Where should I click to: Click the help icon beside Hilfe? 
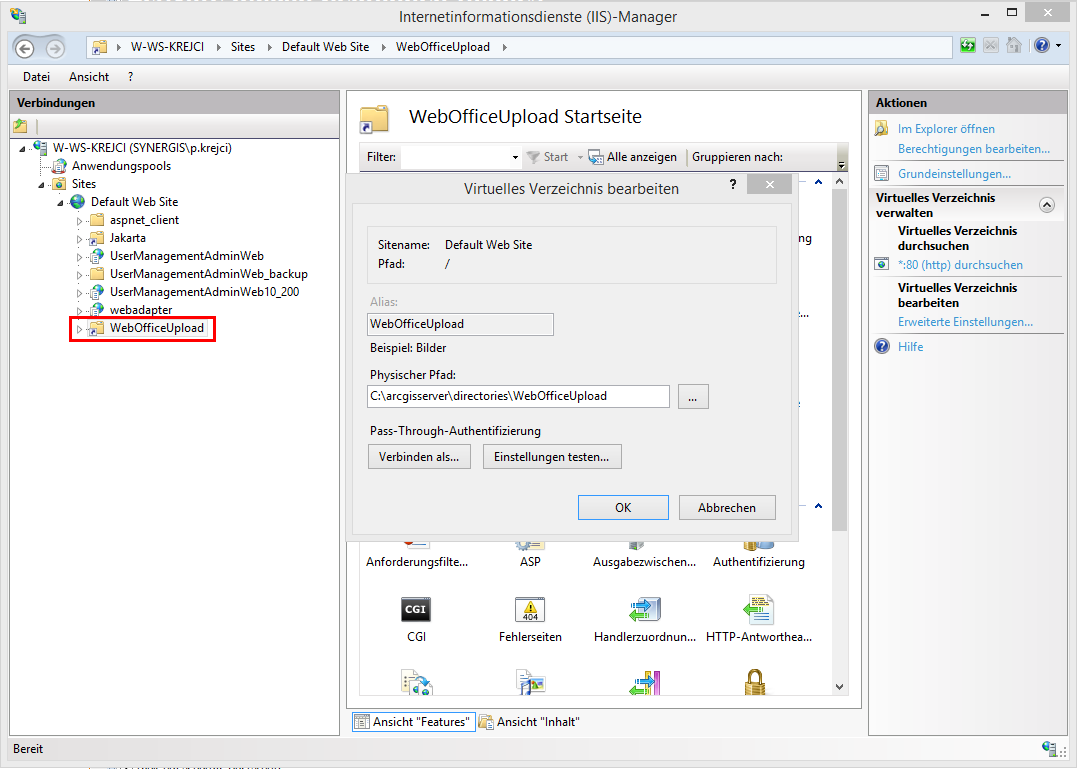[x=882, y=347]
